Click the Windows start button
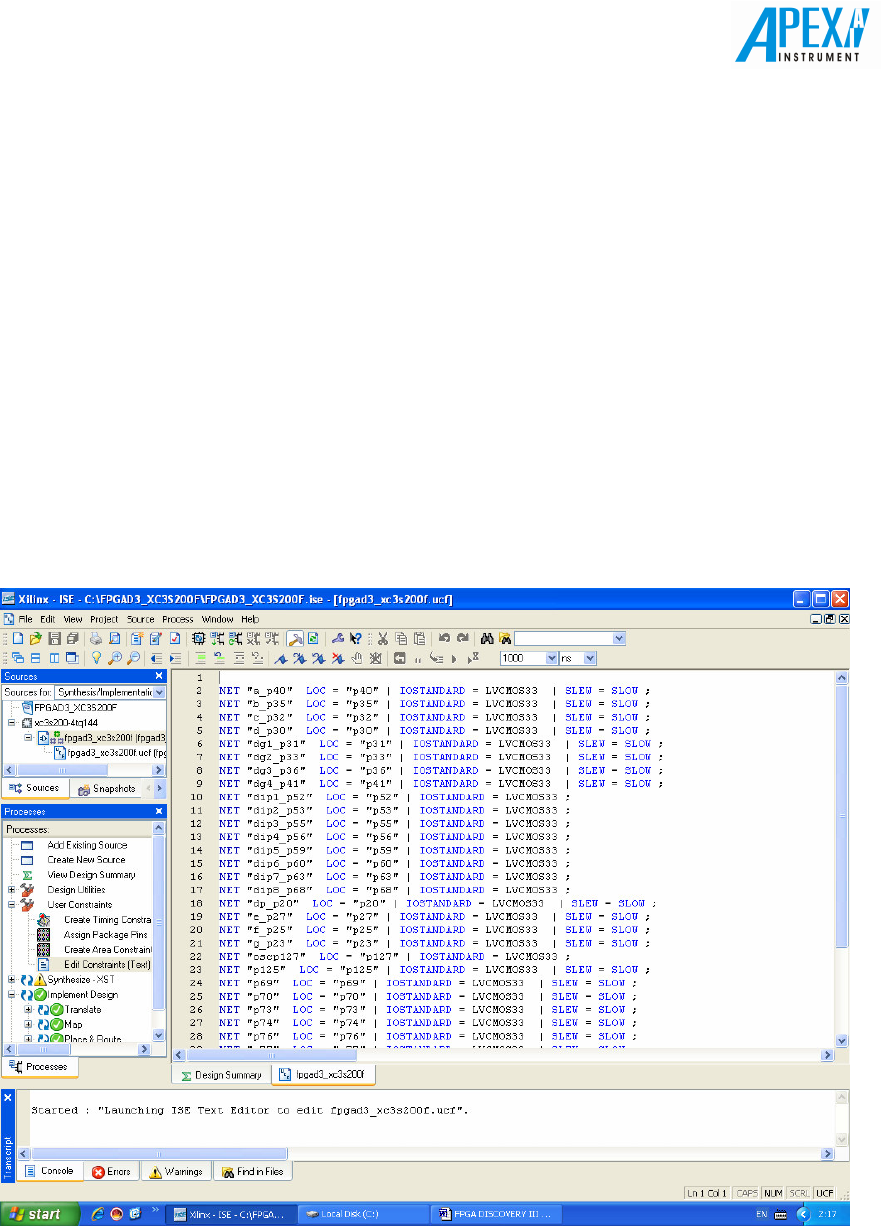The height and width of the screenshot is (1226, 881). click(x=41, y=1214)
